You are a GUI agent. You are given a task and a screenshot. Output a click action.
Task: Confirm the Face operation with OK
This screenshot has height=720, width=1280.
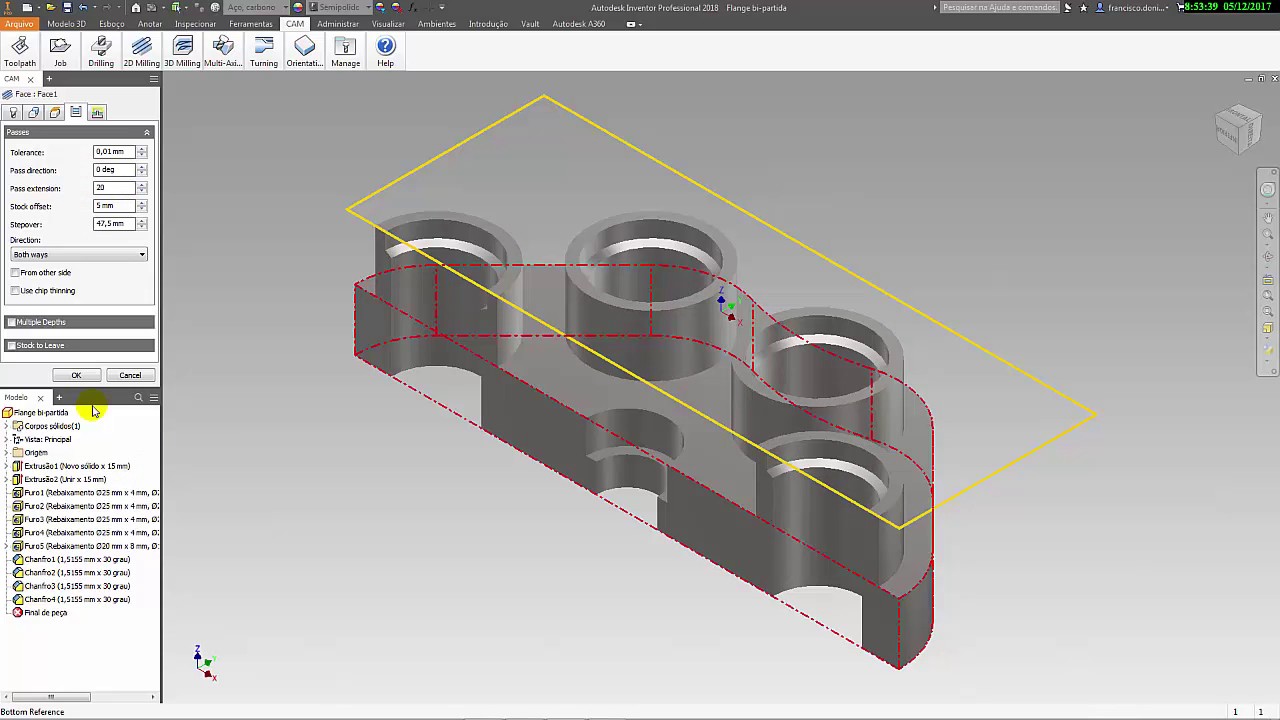[x=76, y=375]
